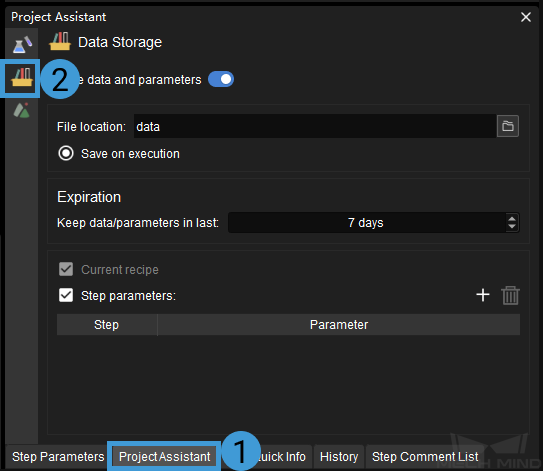Select the Save on execution radio button
Viewport: 543px width, 471px height.
coord(66,153)
